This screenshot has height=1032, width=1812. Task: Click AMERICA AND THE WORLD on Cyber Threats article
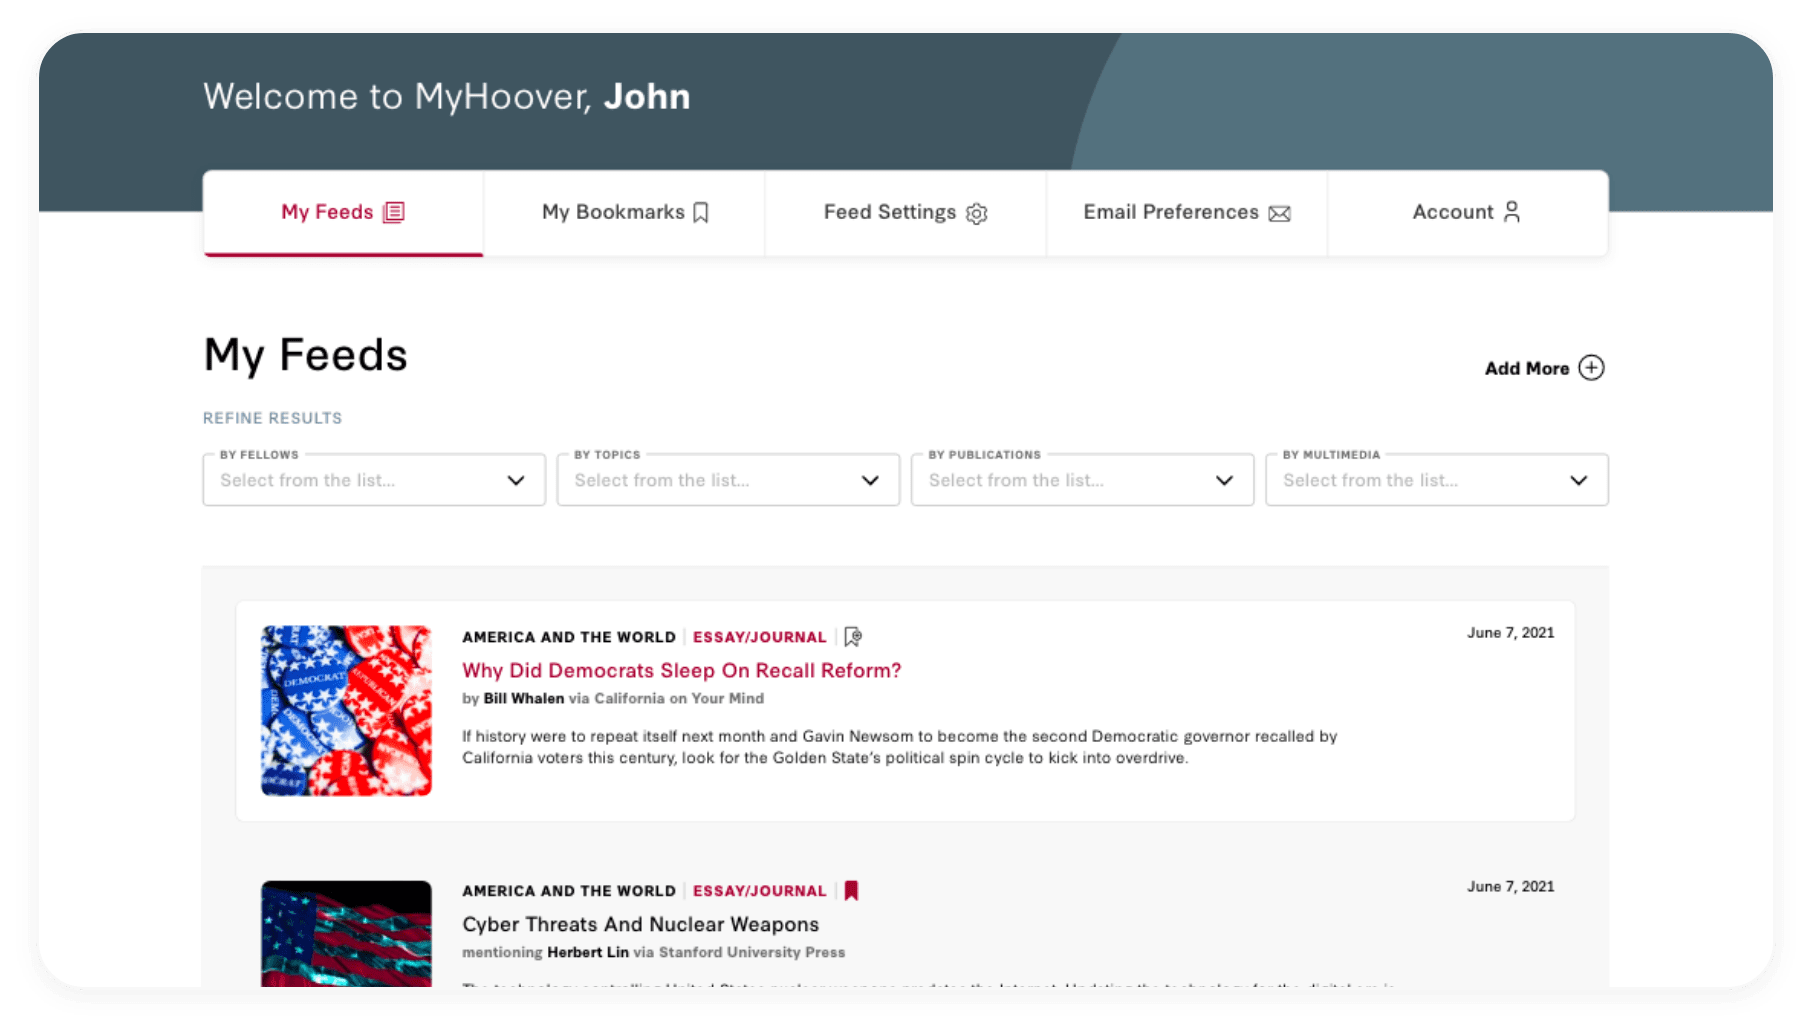[x=569, y=891]
